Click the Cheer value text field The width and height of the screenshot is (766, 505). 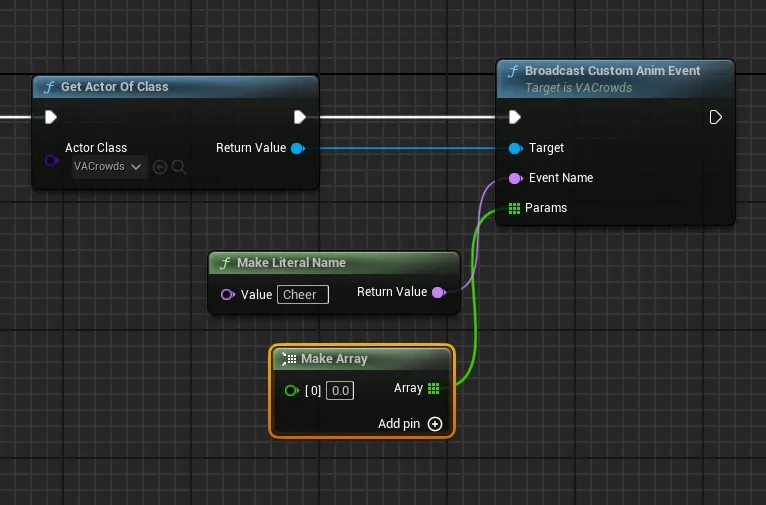coord(302,294)
